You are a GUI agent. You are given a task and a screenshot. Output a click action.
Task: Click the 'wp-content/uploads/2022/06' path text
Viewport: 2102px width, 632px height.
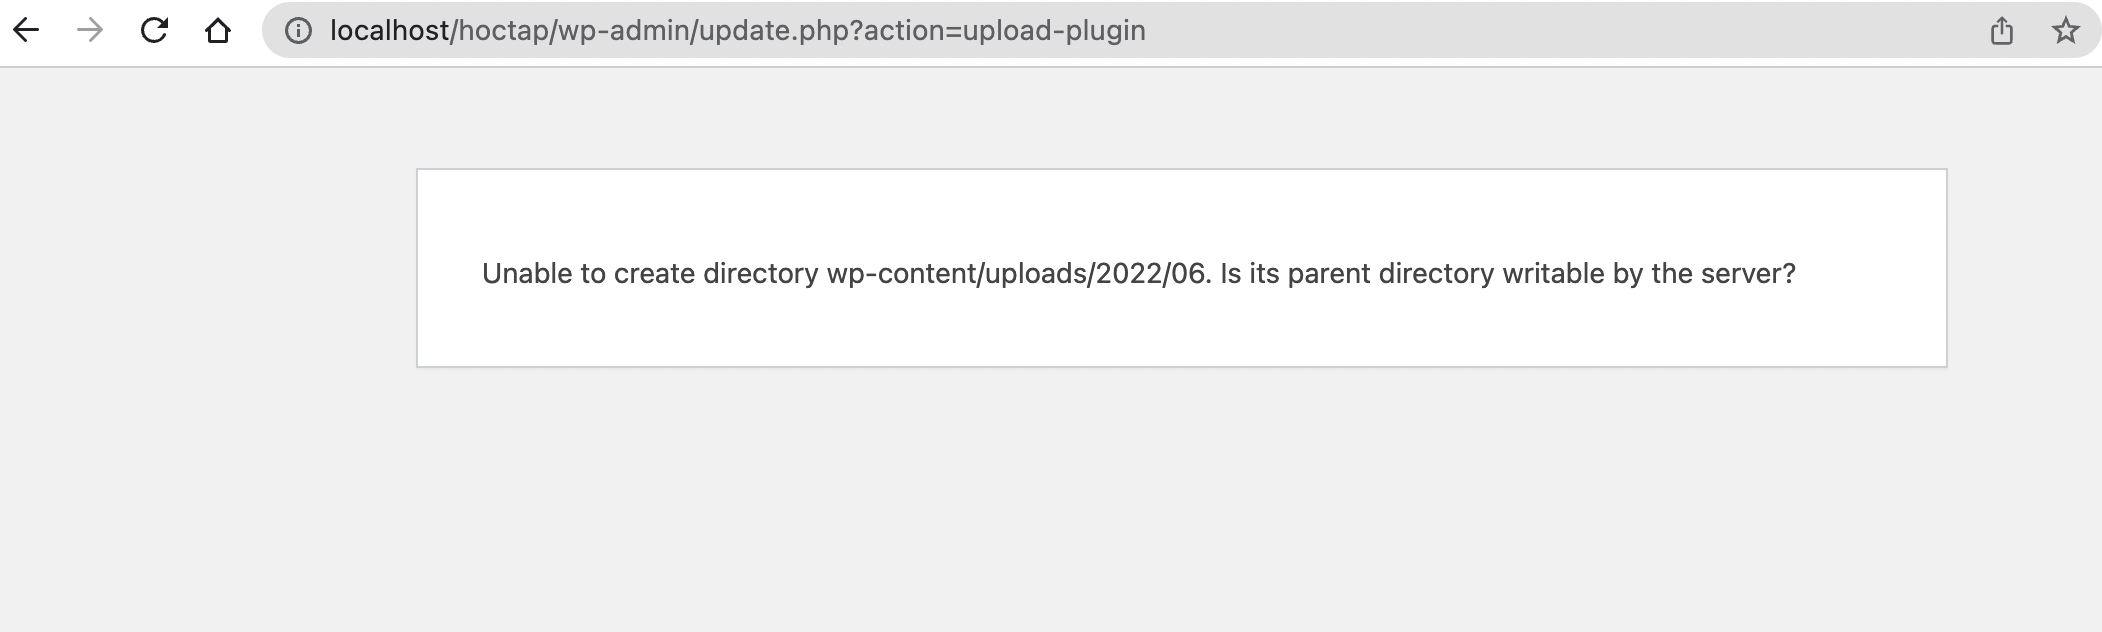coord(1016,274)
